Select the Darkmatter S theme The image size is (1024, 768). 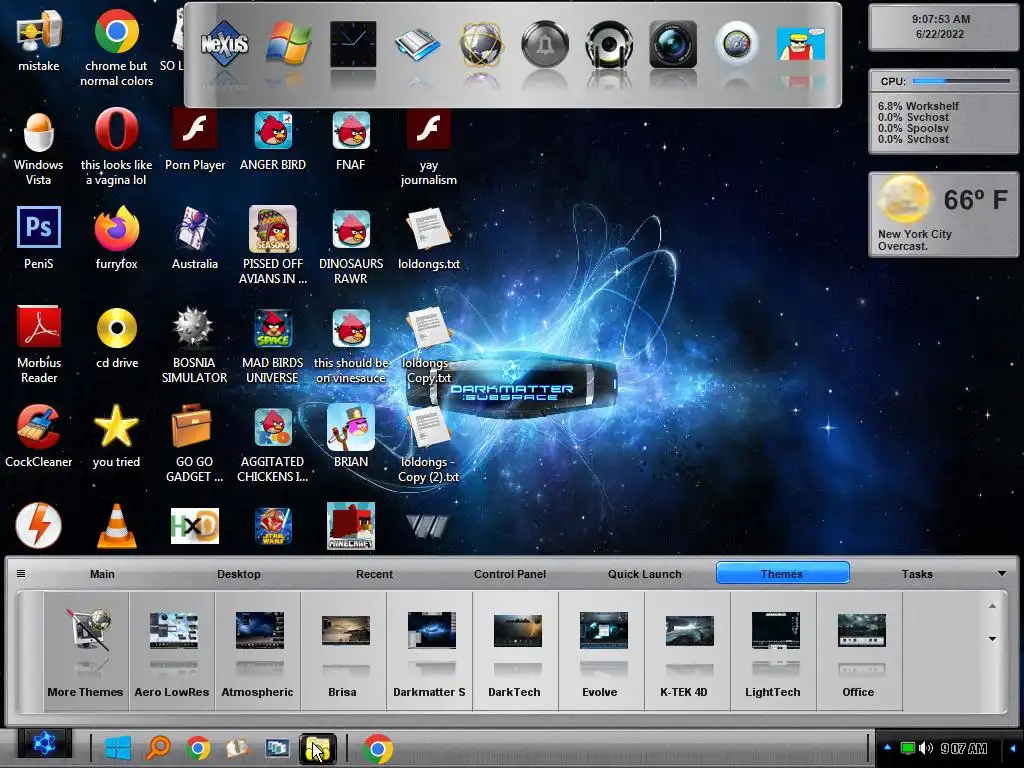(430, 651)
